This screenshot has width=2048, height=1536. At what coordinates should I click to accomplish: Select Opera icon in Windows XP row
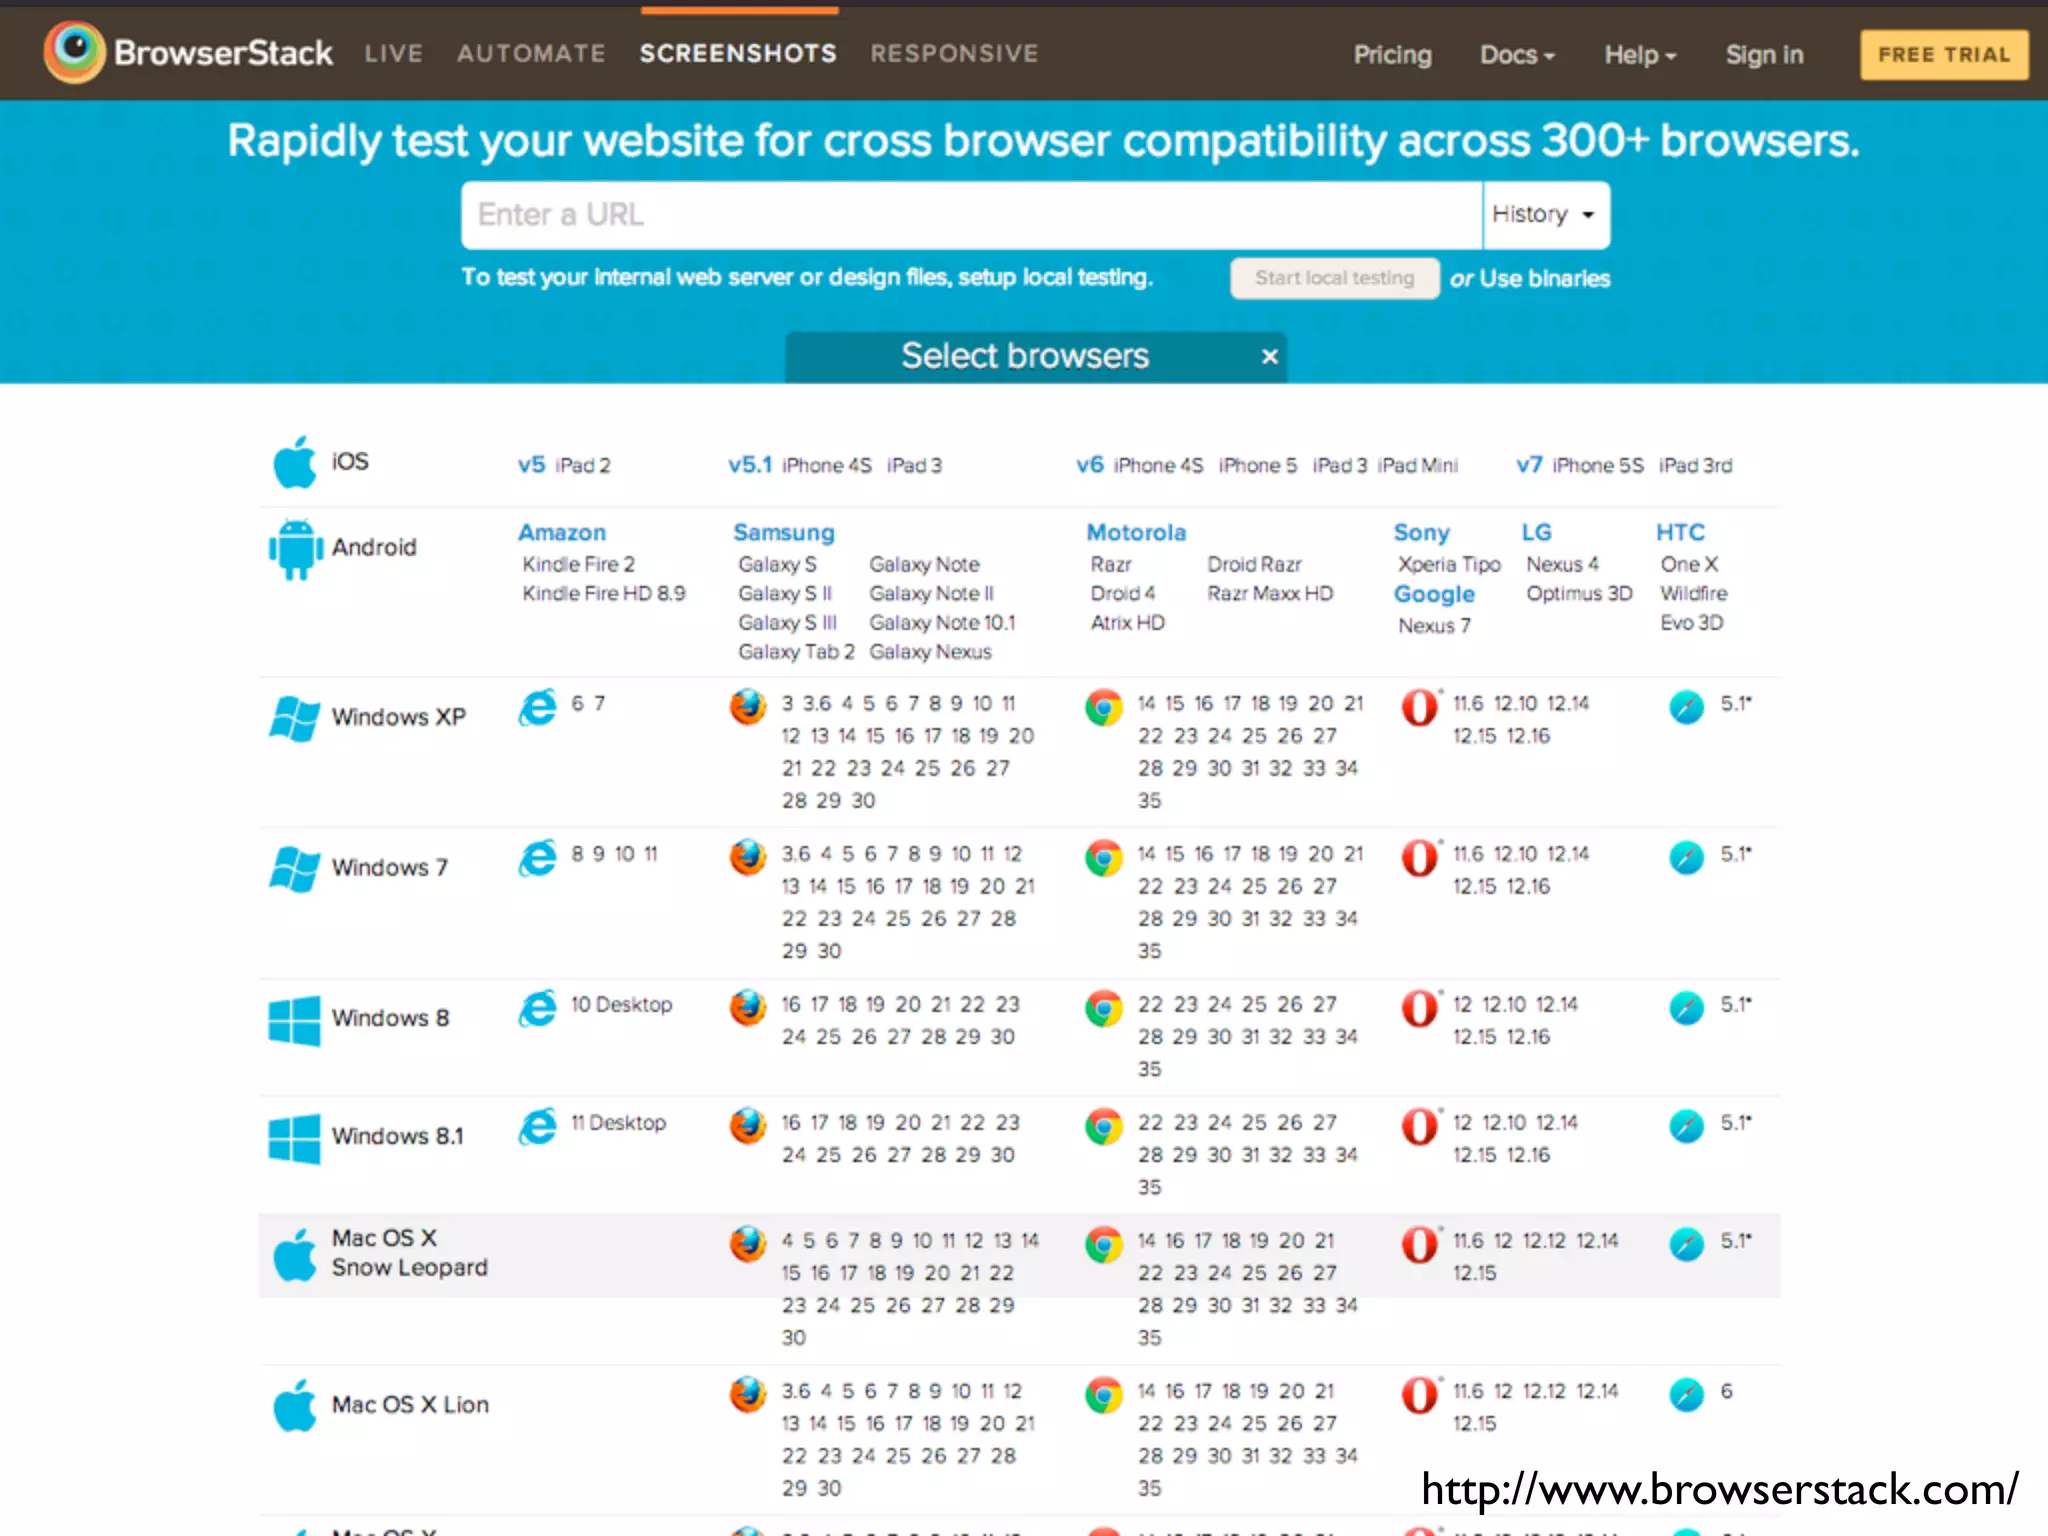[1419, 707]
